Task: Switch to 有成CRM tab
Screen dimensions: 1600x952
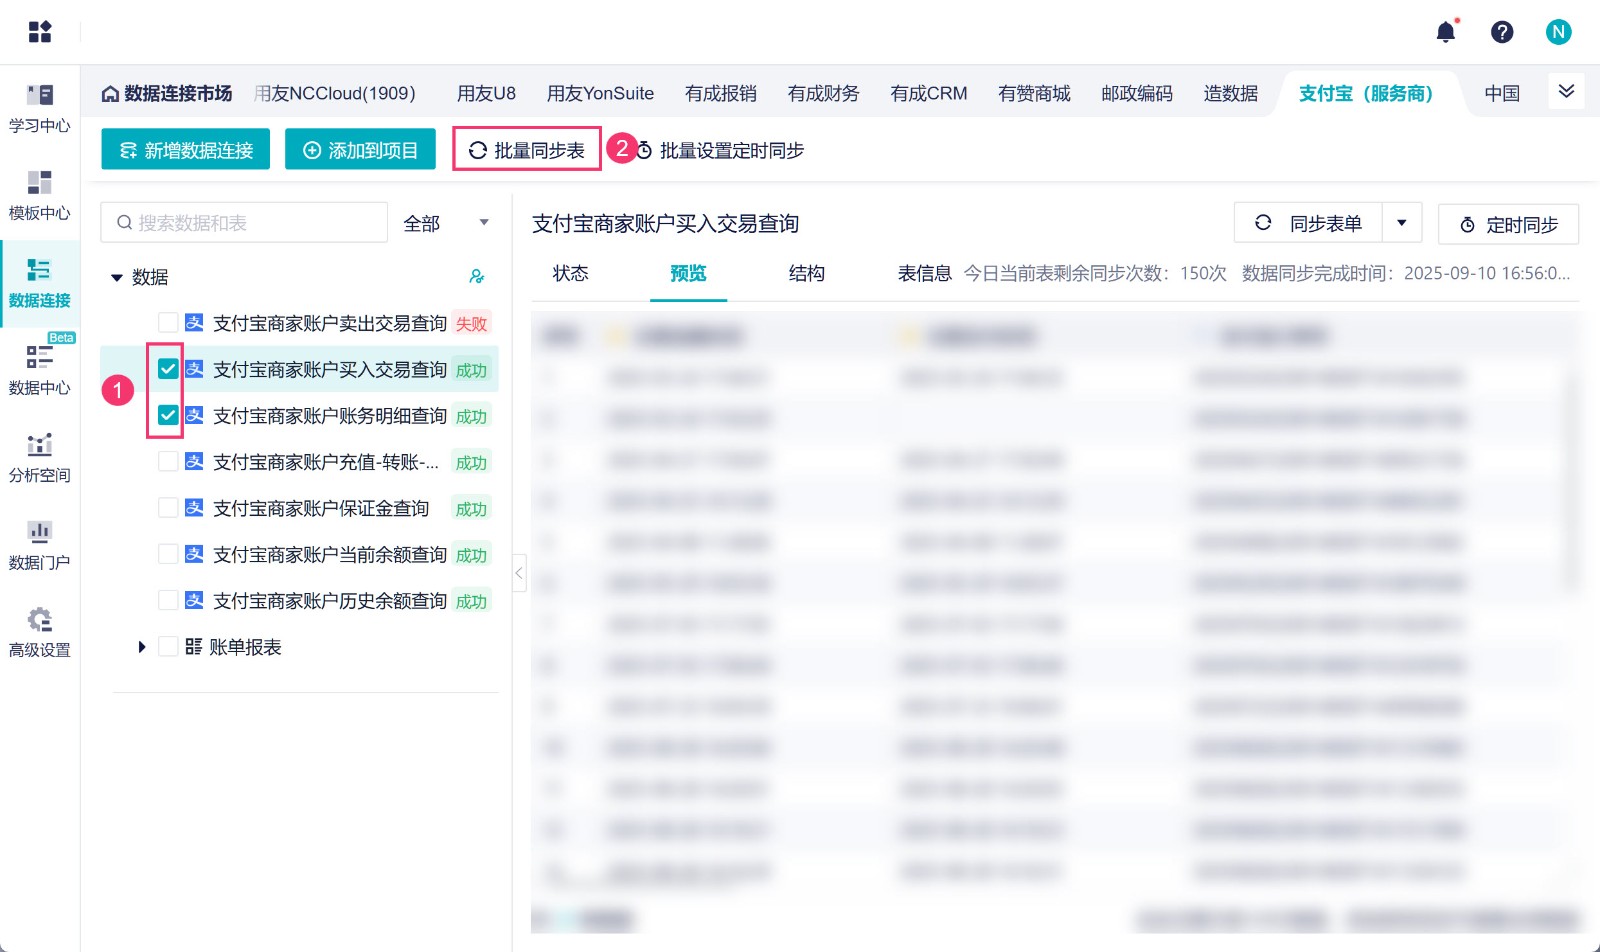Action: point(929,93)
